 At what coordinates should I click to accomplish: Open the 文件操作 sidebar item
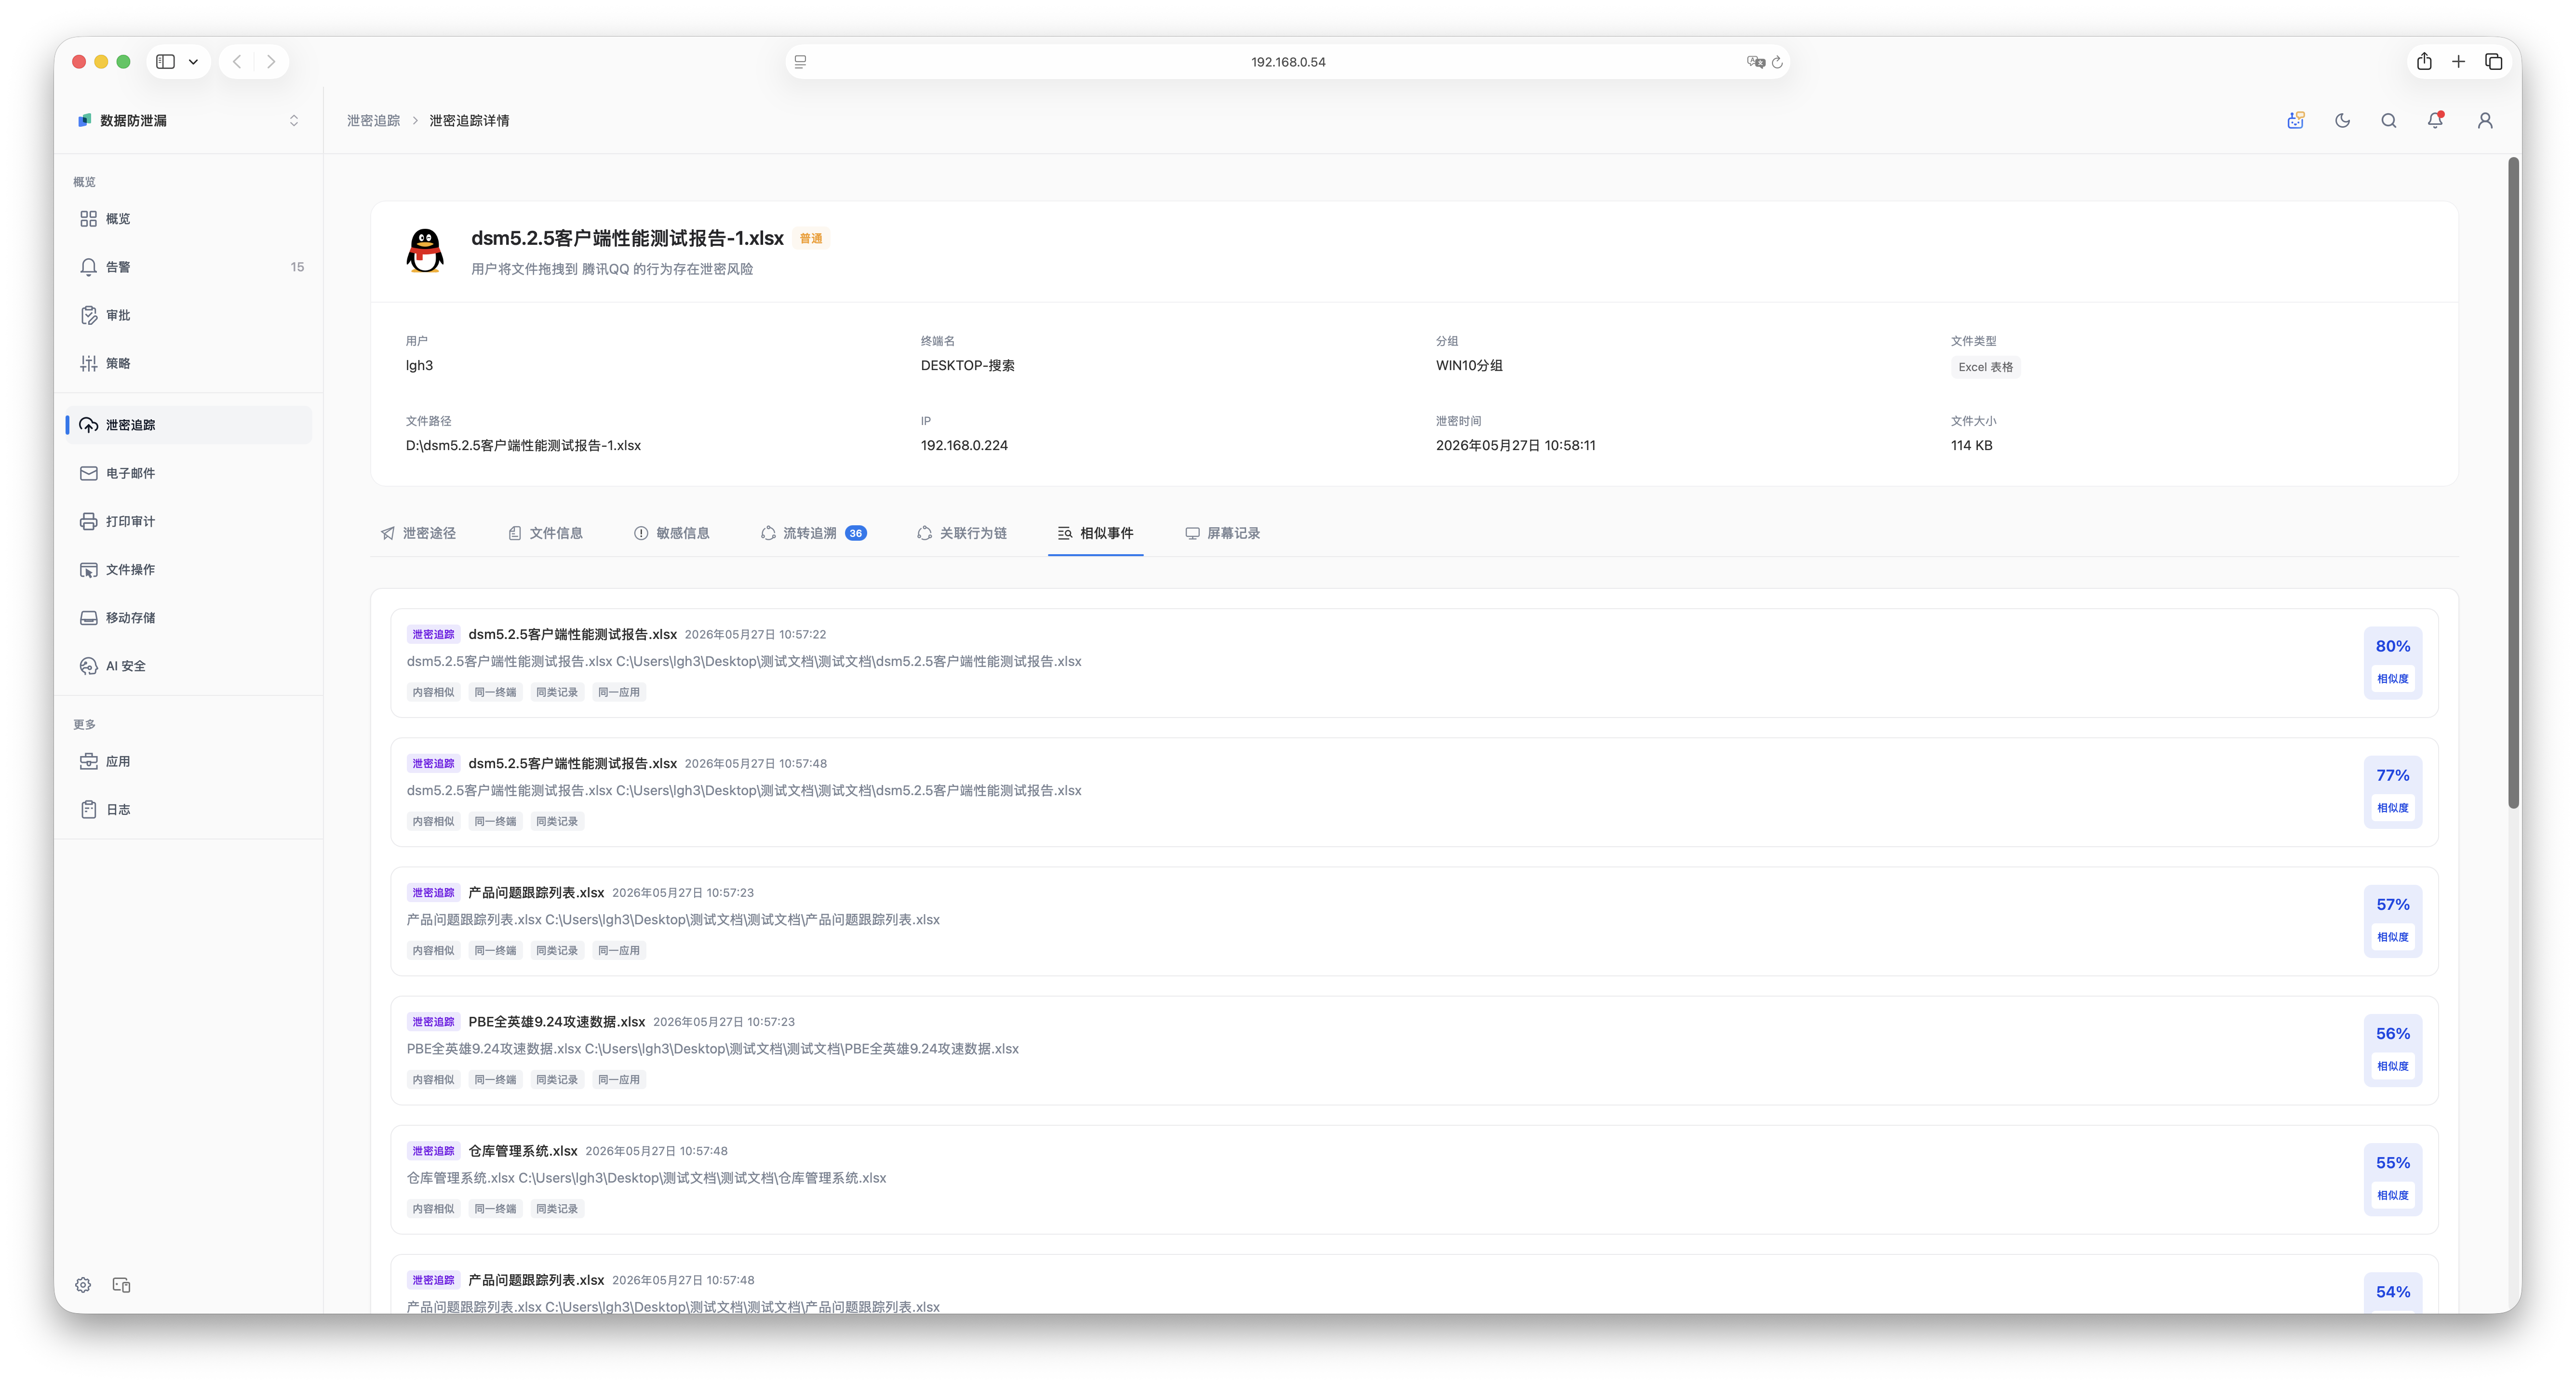click(188, 569)
